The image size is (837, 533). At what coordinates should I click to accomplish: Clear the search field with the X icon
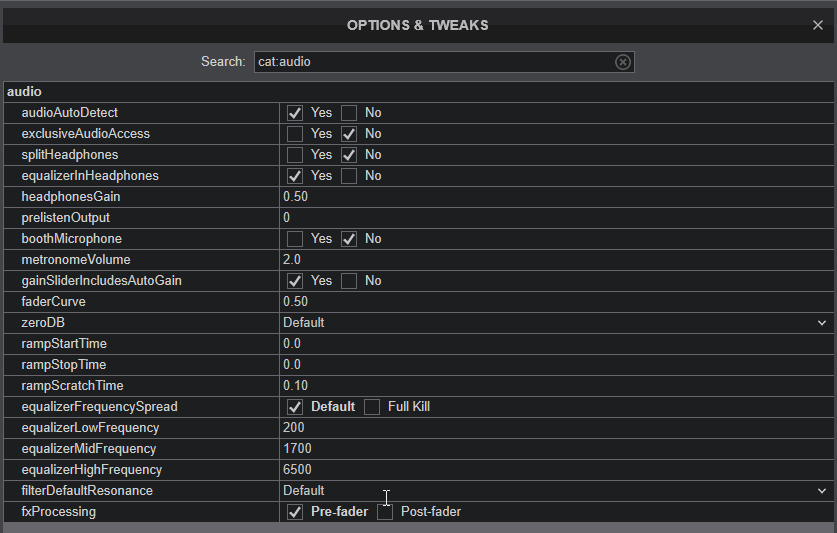coord(622,62)
